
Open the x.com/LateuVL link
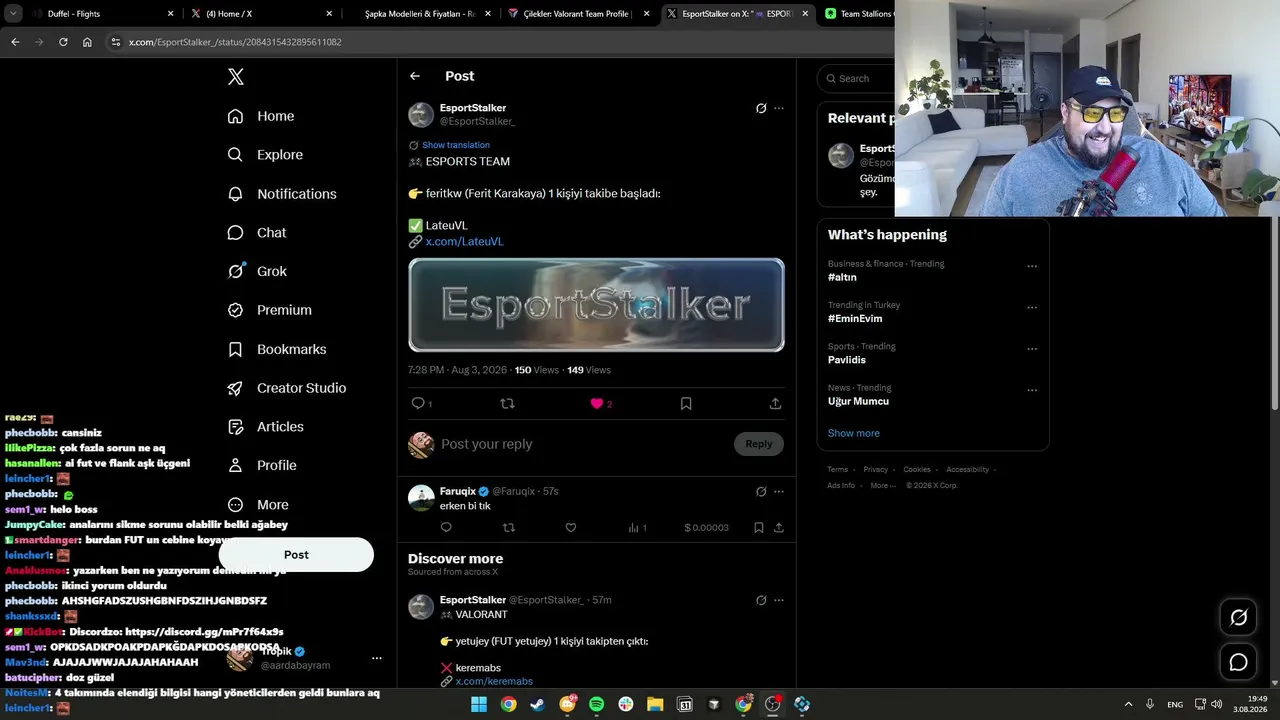click(x=464, y=242)
